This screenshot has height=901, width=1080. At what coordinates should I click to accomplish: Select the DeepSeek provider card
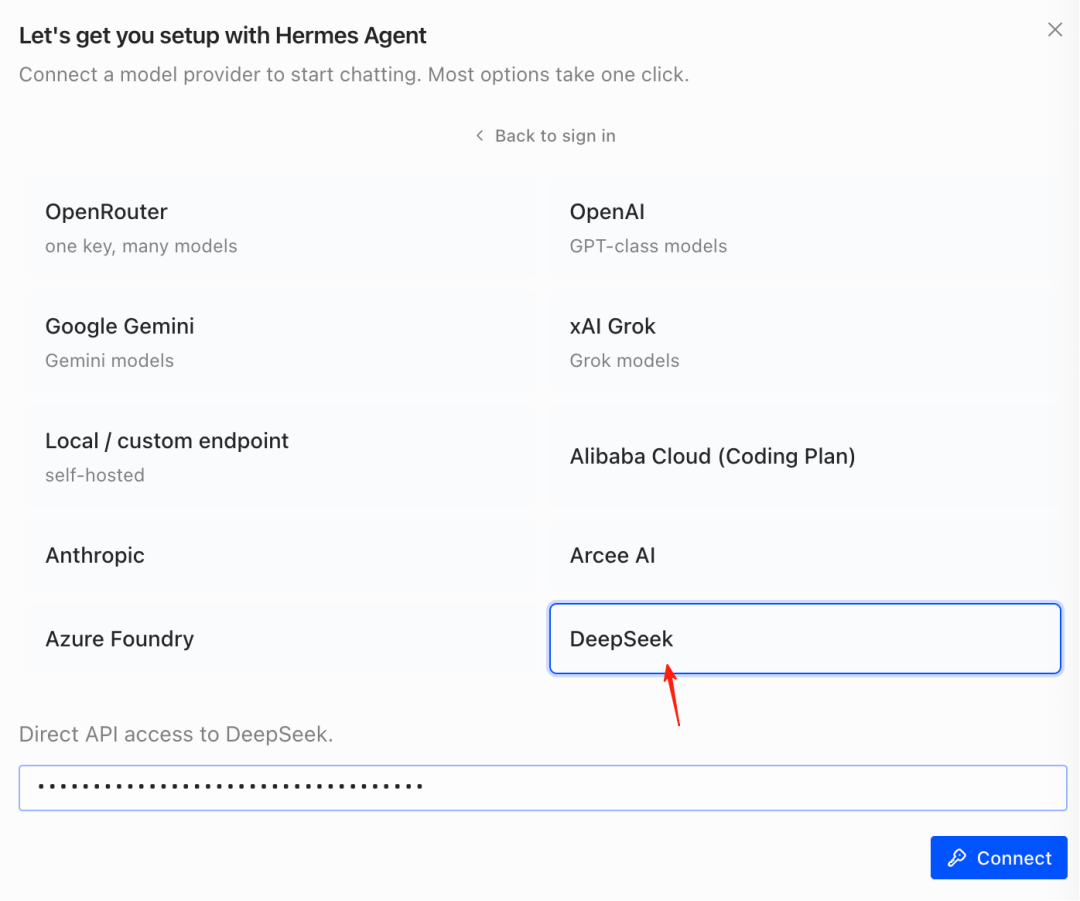(805, 639)
